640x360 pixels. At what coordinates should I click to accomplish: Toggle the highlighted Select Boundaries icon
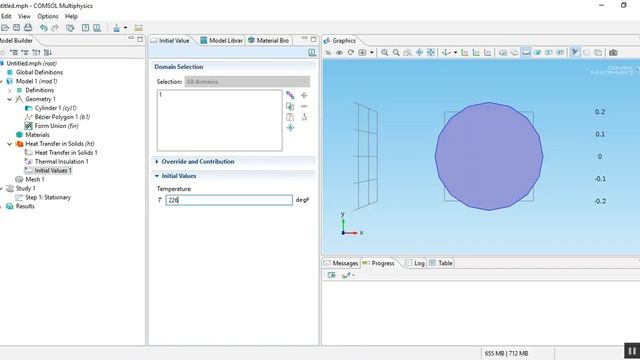click(x=526, y=52)
